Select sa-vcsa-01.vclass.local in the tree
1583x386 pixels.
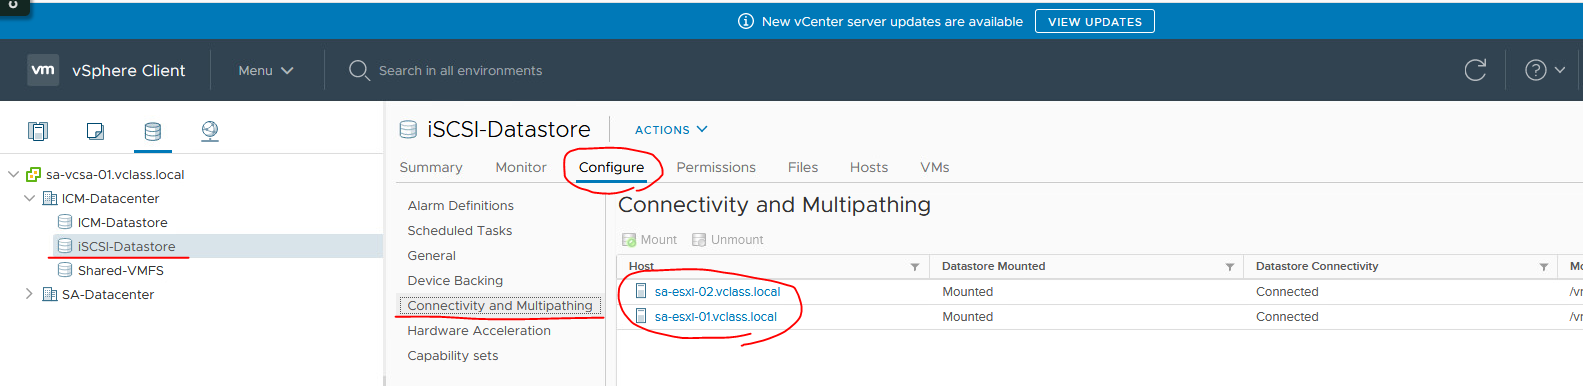pos(115,174)
